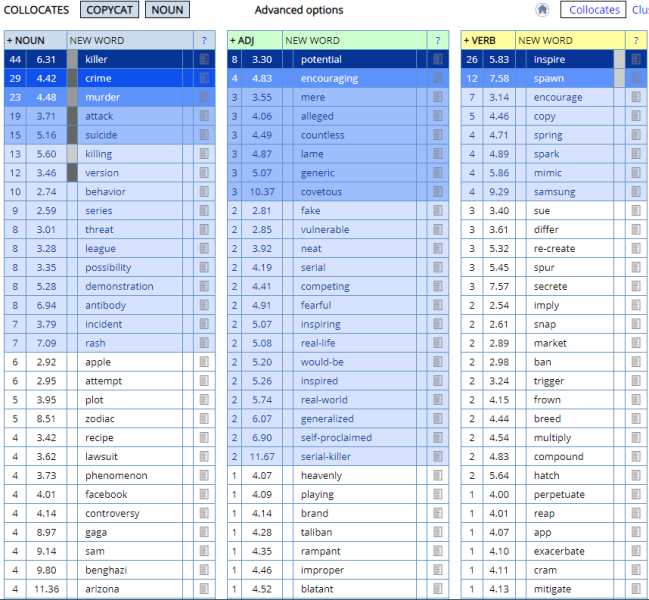
Task: Open Advanced options
Action: (x=299, y=10)
